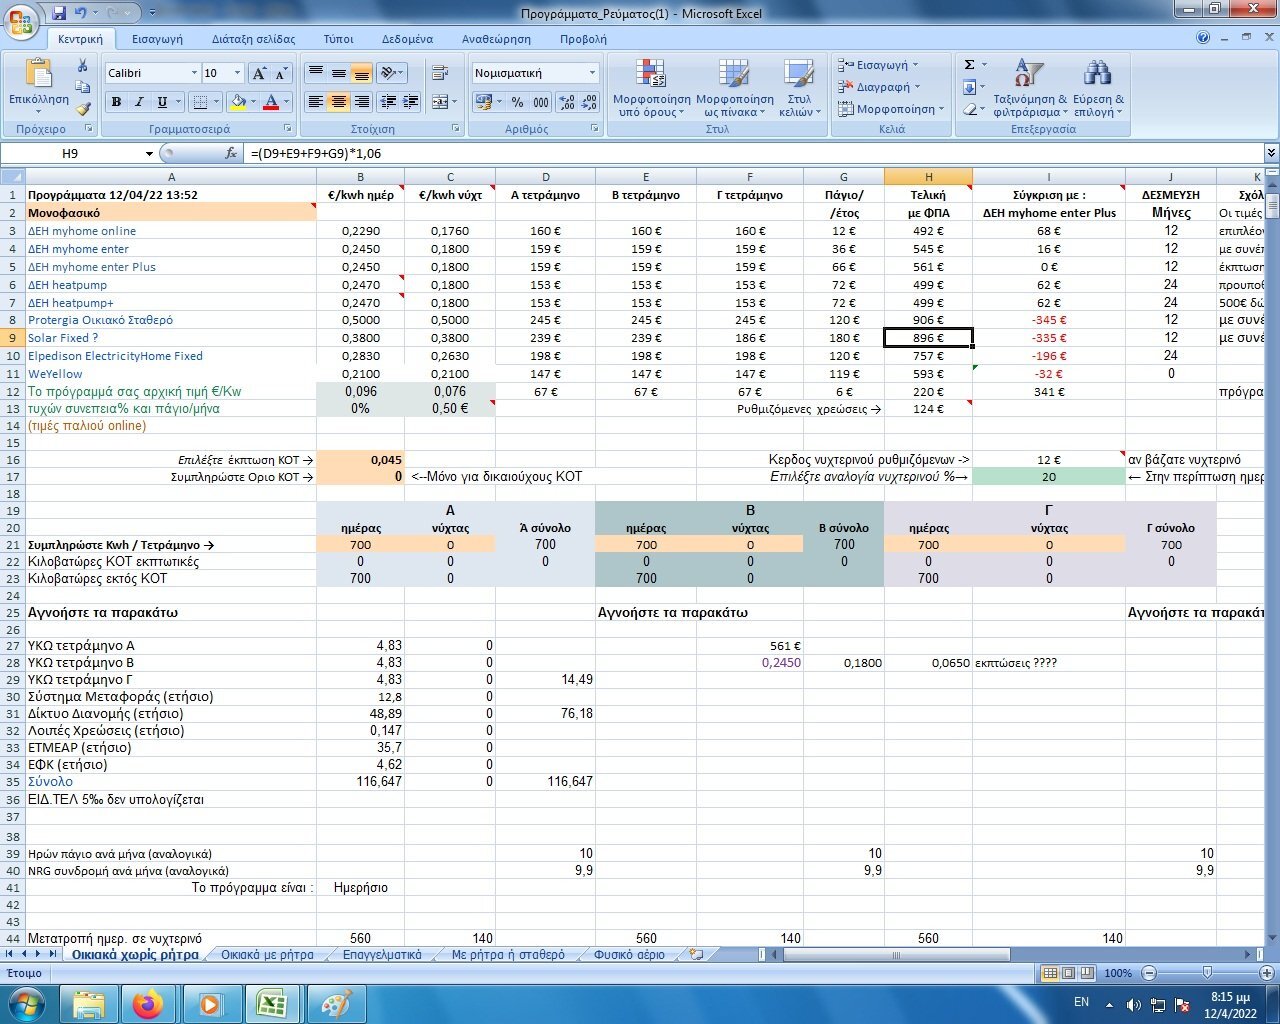
Task: Click Merge and Center icon
Action: pyautogui.click(x=440, y=102)
